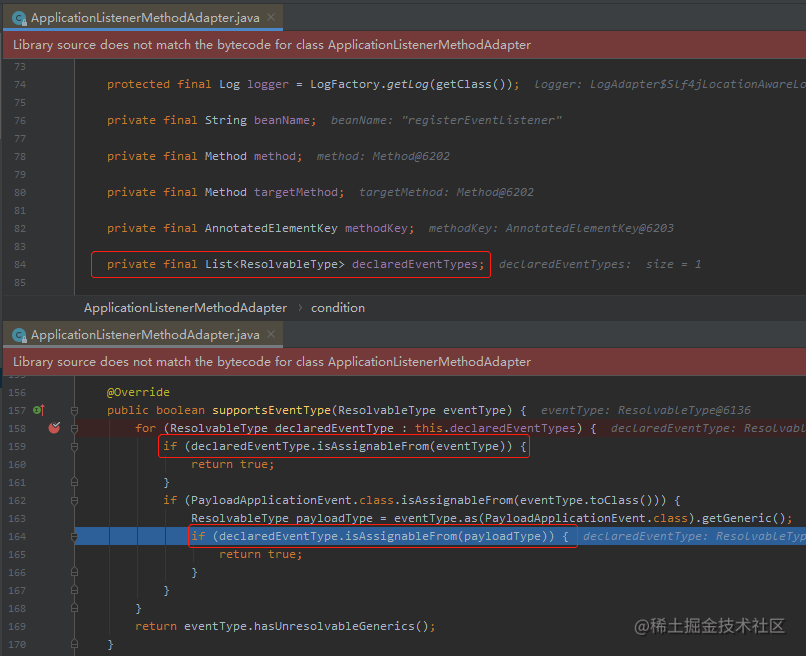Collapse the if block fold at line 159
This screenshot has width=806, height=656.
(75, 446)
